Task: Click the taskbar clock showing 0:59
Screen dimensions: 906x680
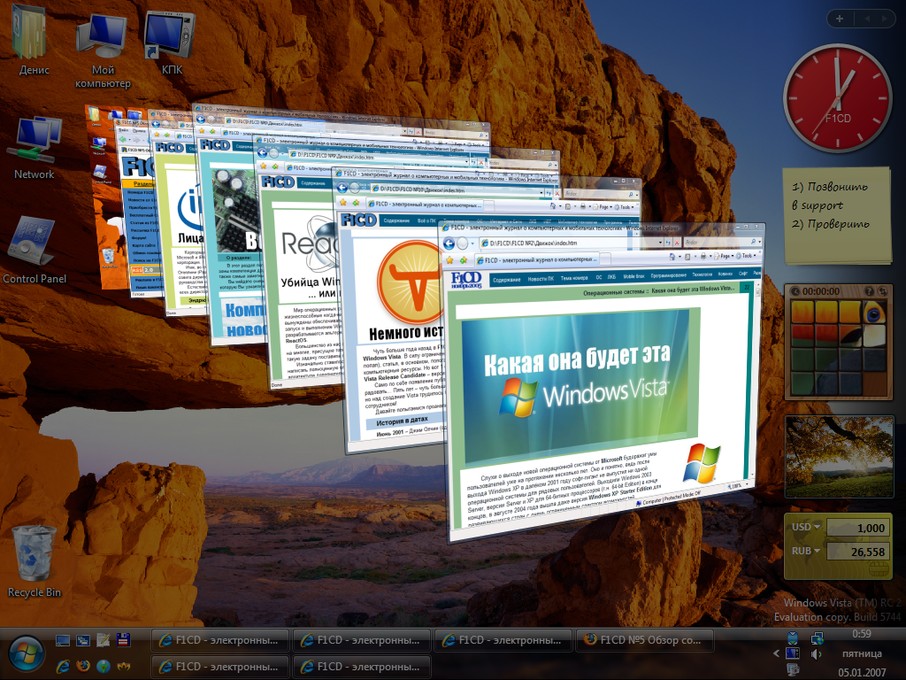Action: tap(862, 634)
